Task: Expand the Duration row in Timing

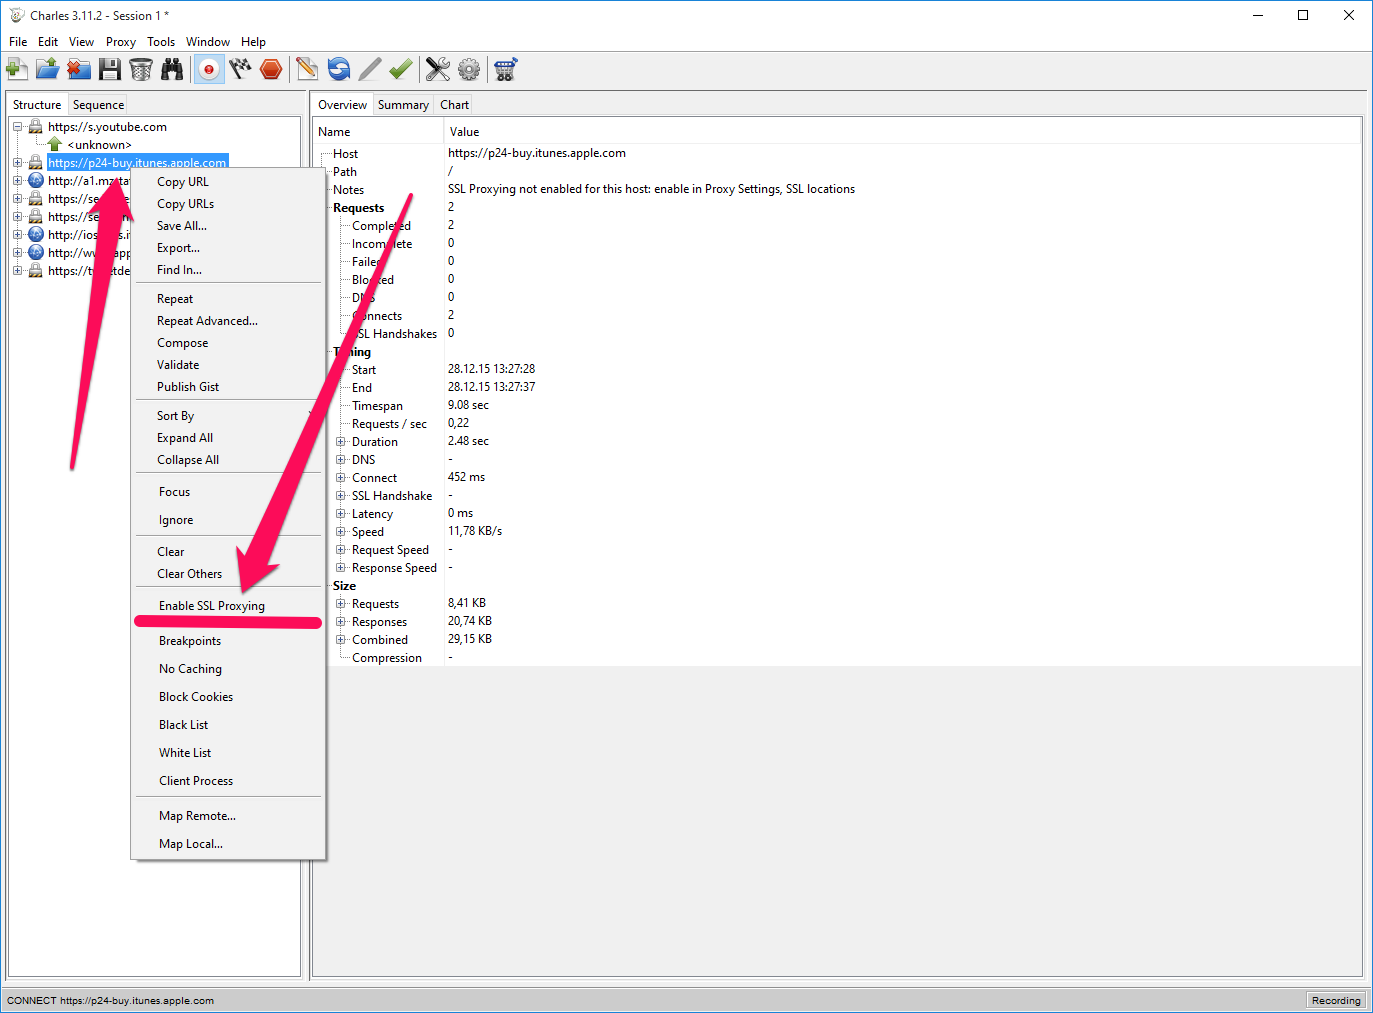Action: tap(341, 442)
